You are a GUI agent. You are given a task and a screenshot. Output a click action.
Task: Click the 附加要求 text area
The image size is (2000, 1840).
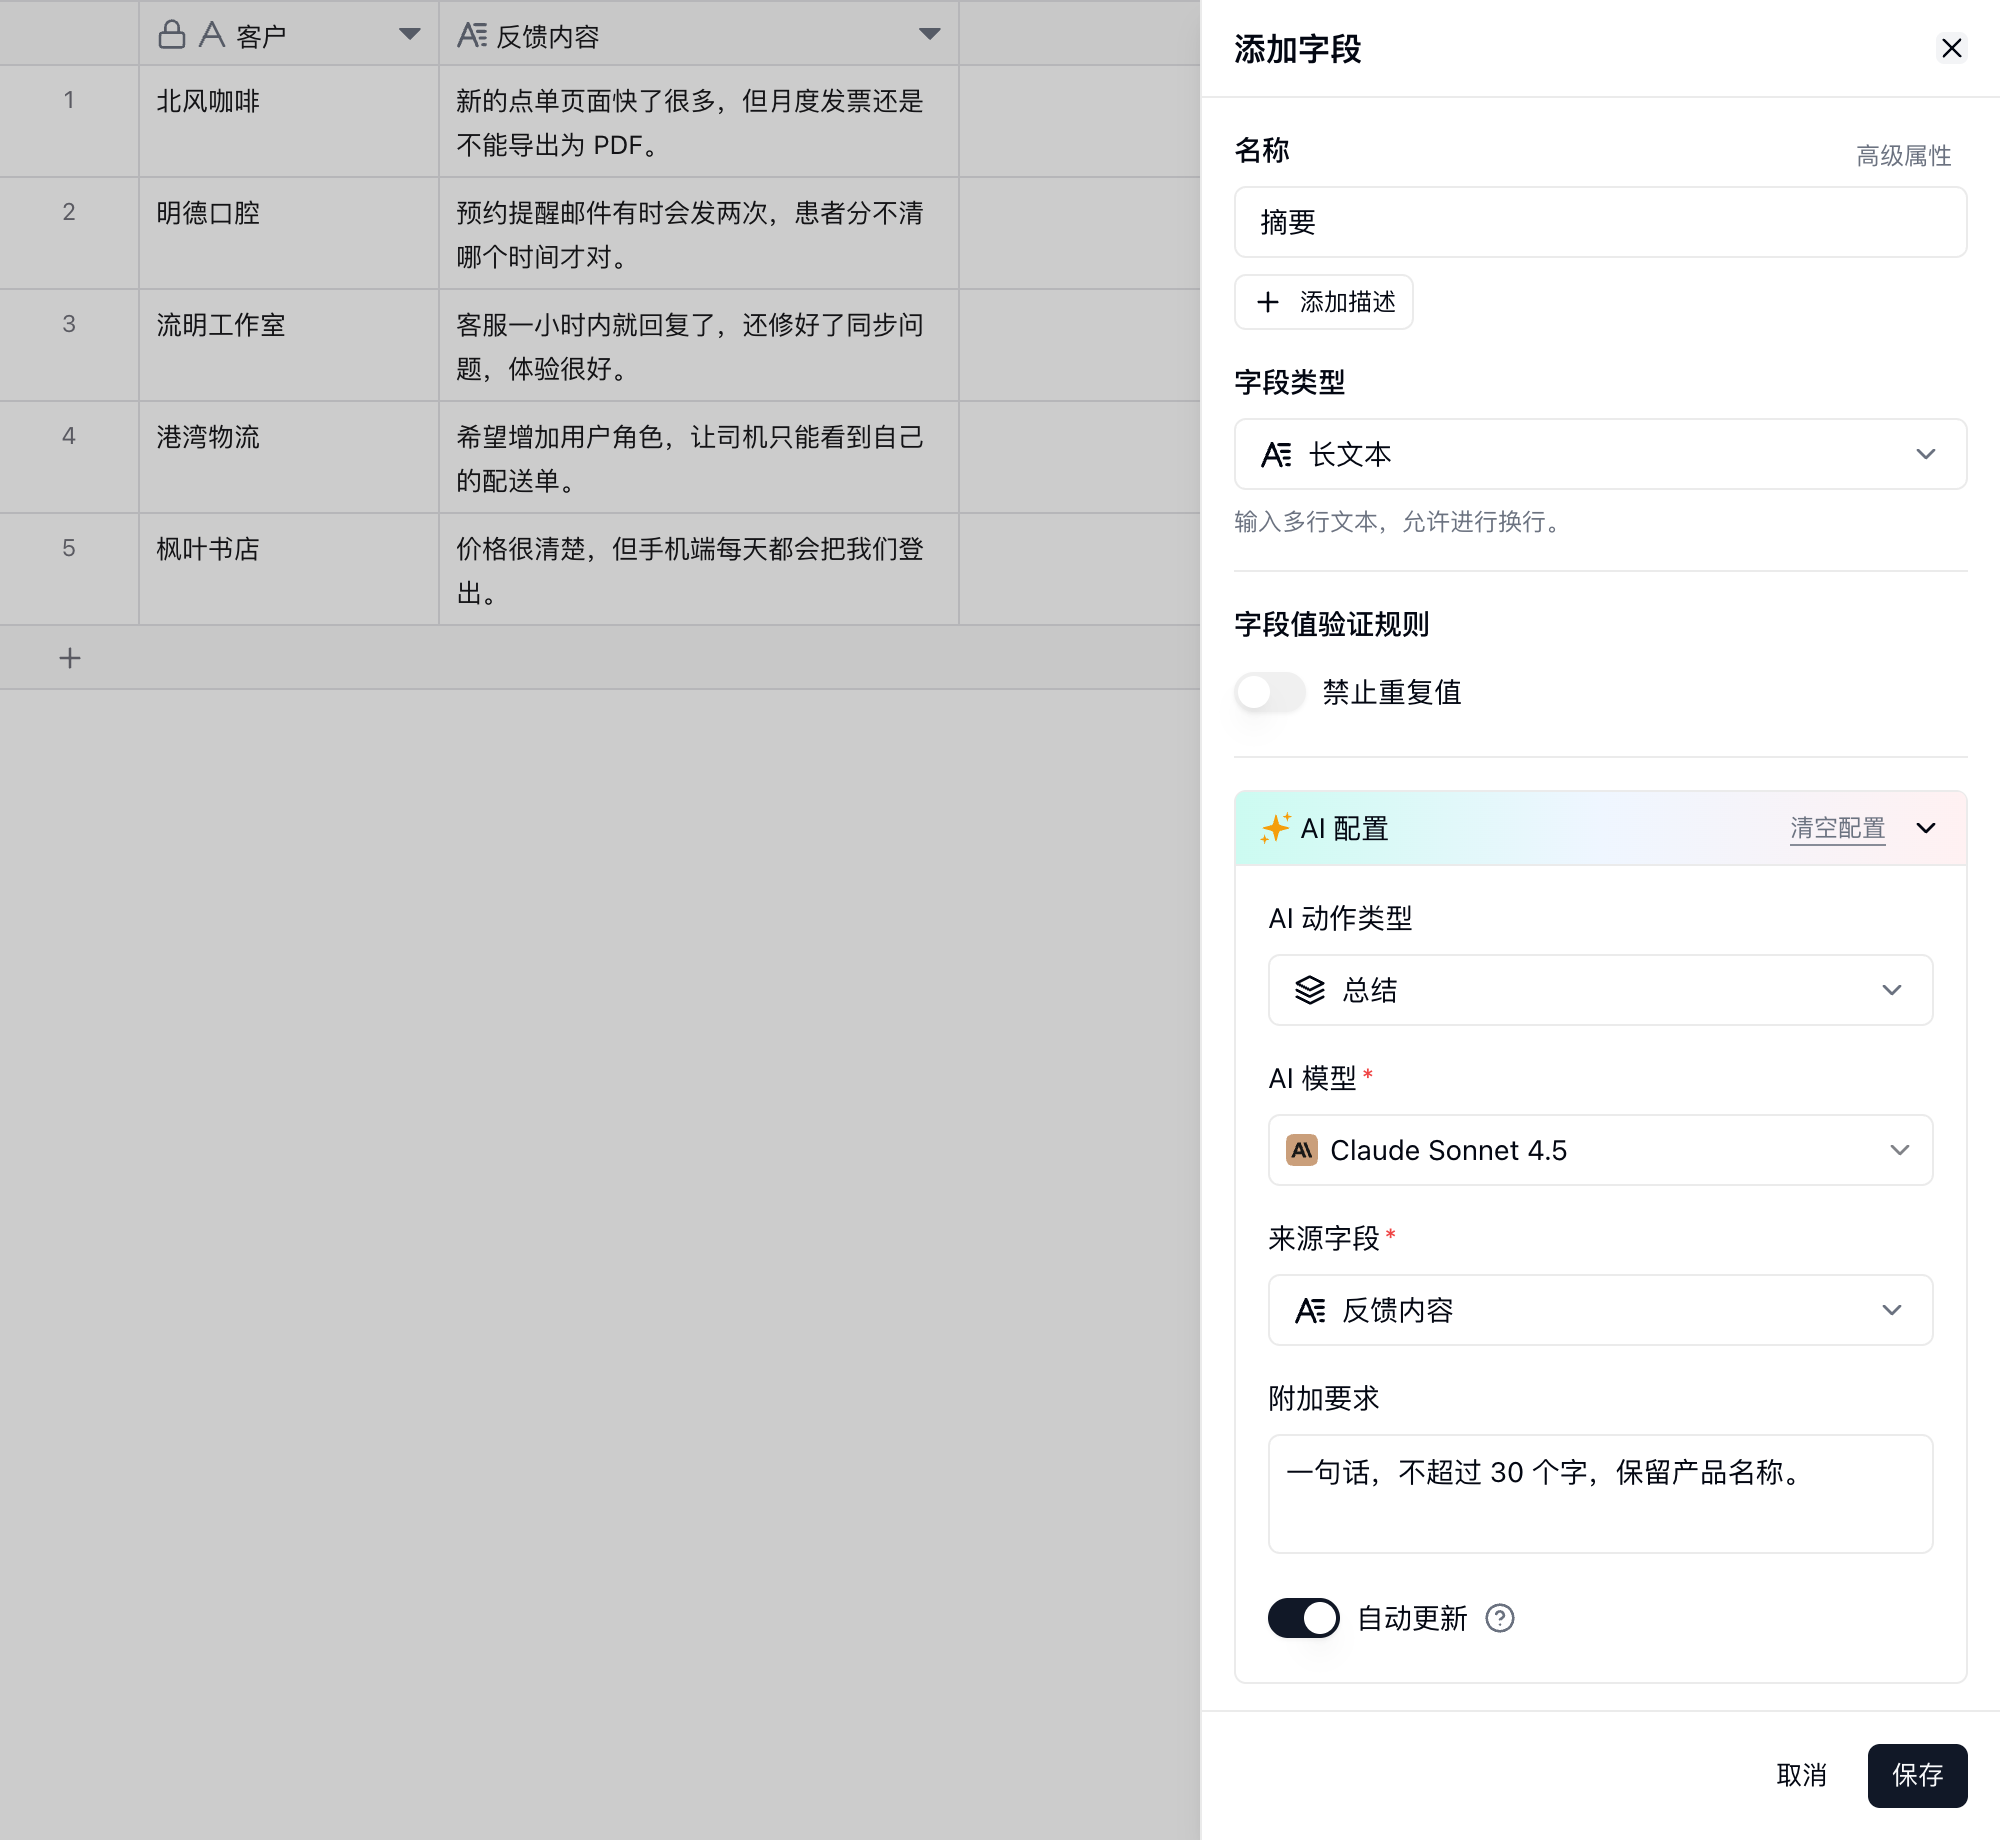point(1600,1494)
